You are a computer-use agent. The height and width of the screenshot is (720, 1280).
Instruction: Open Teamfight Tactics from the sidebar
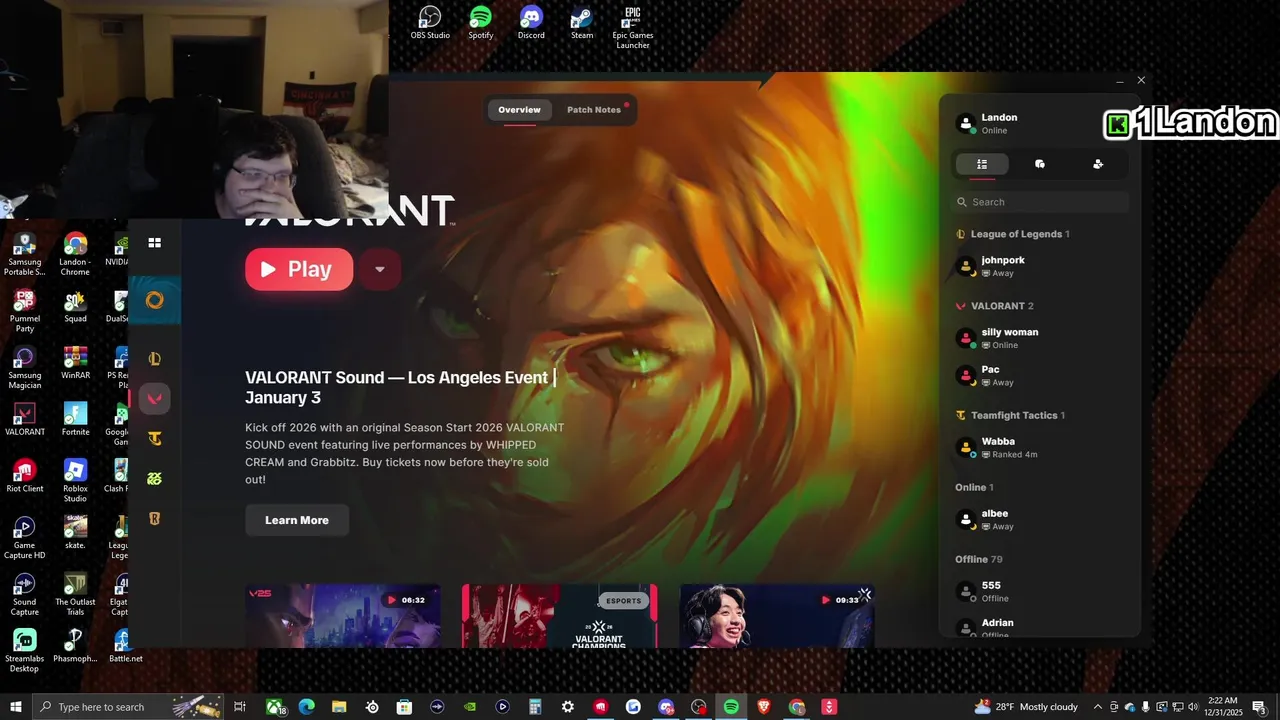click(x=155, y=438)
